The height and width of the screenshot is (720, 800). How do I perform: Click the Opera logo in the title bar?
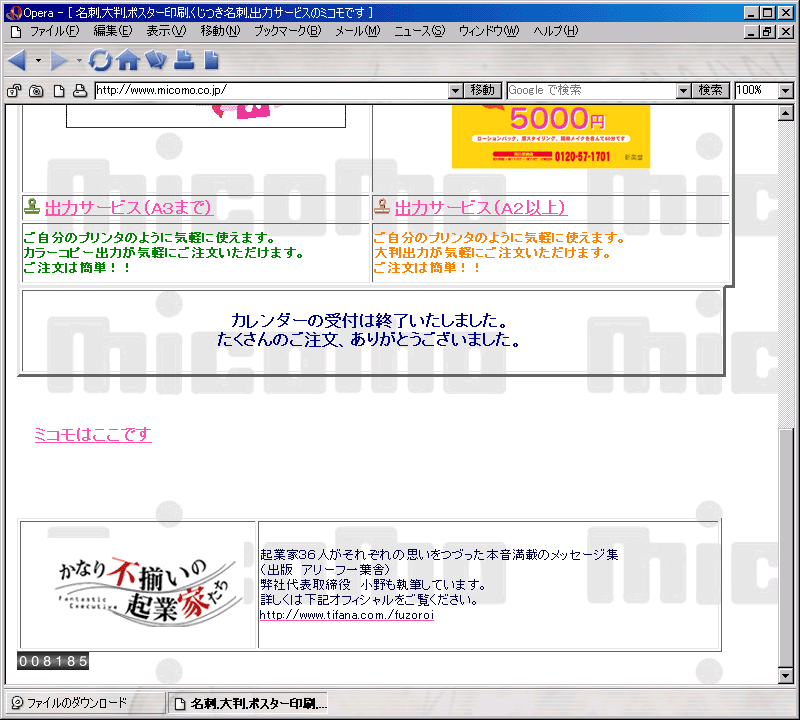[x=14, y=12]
